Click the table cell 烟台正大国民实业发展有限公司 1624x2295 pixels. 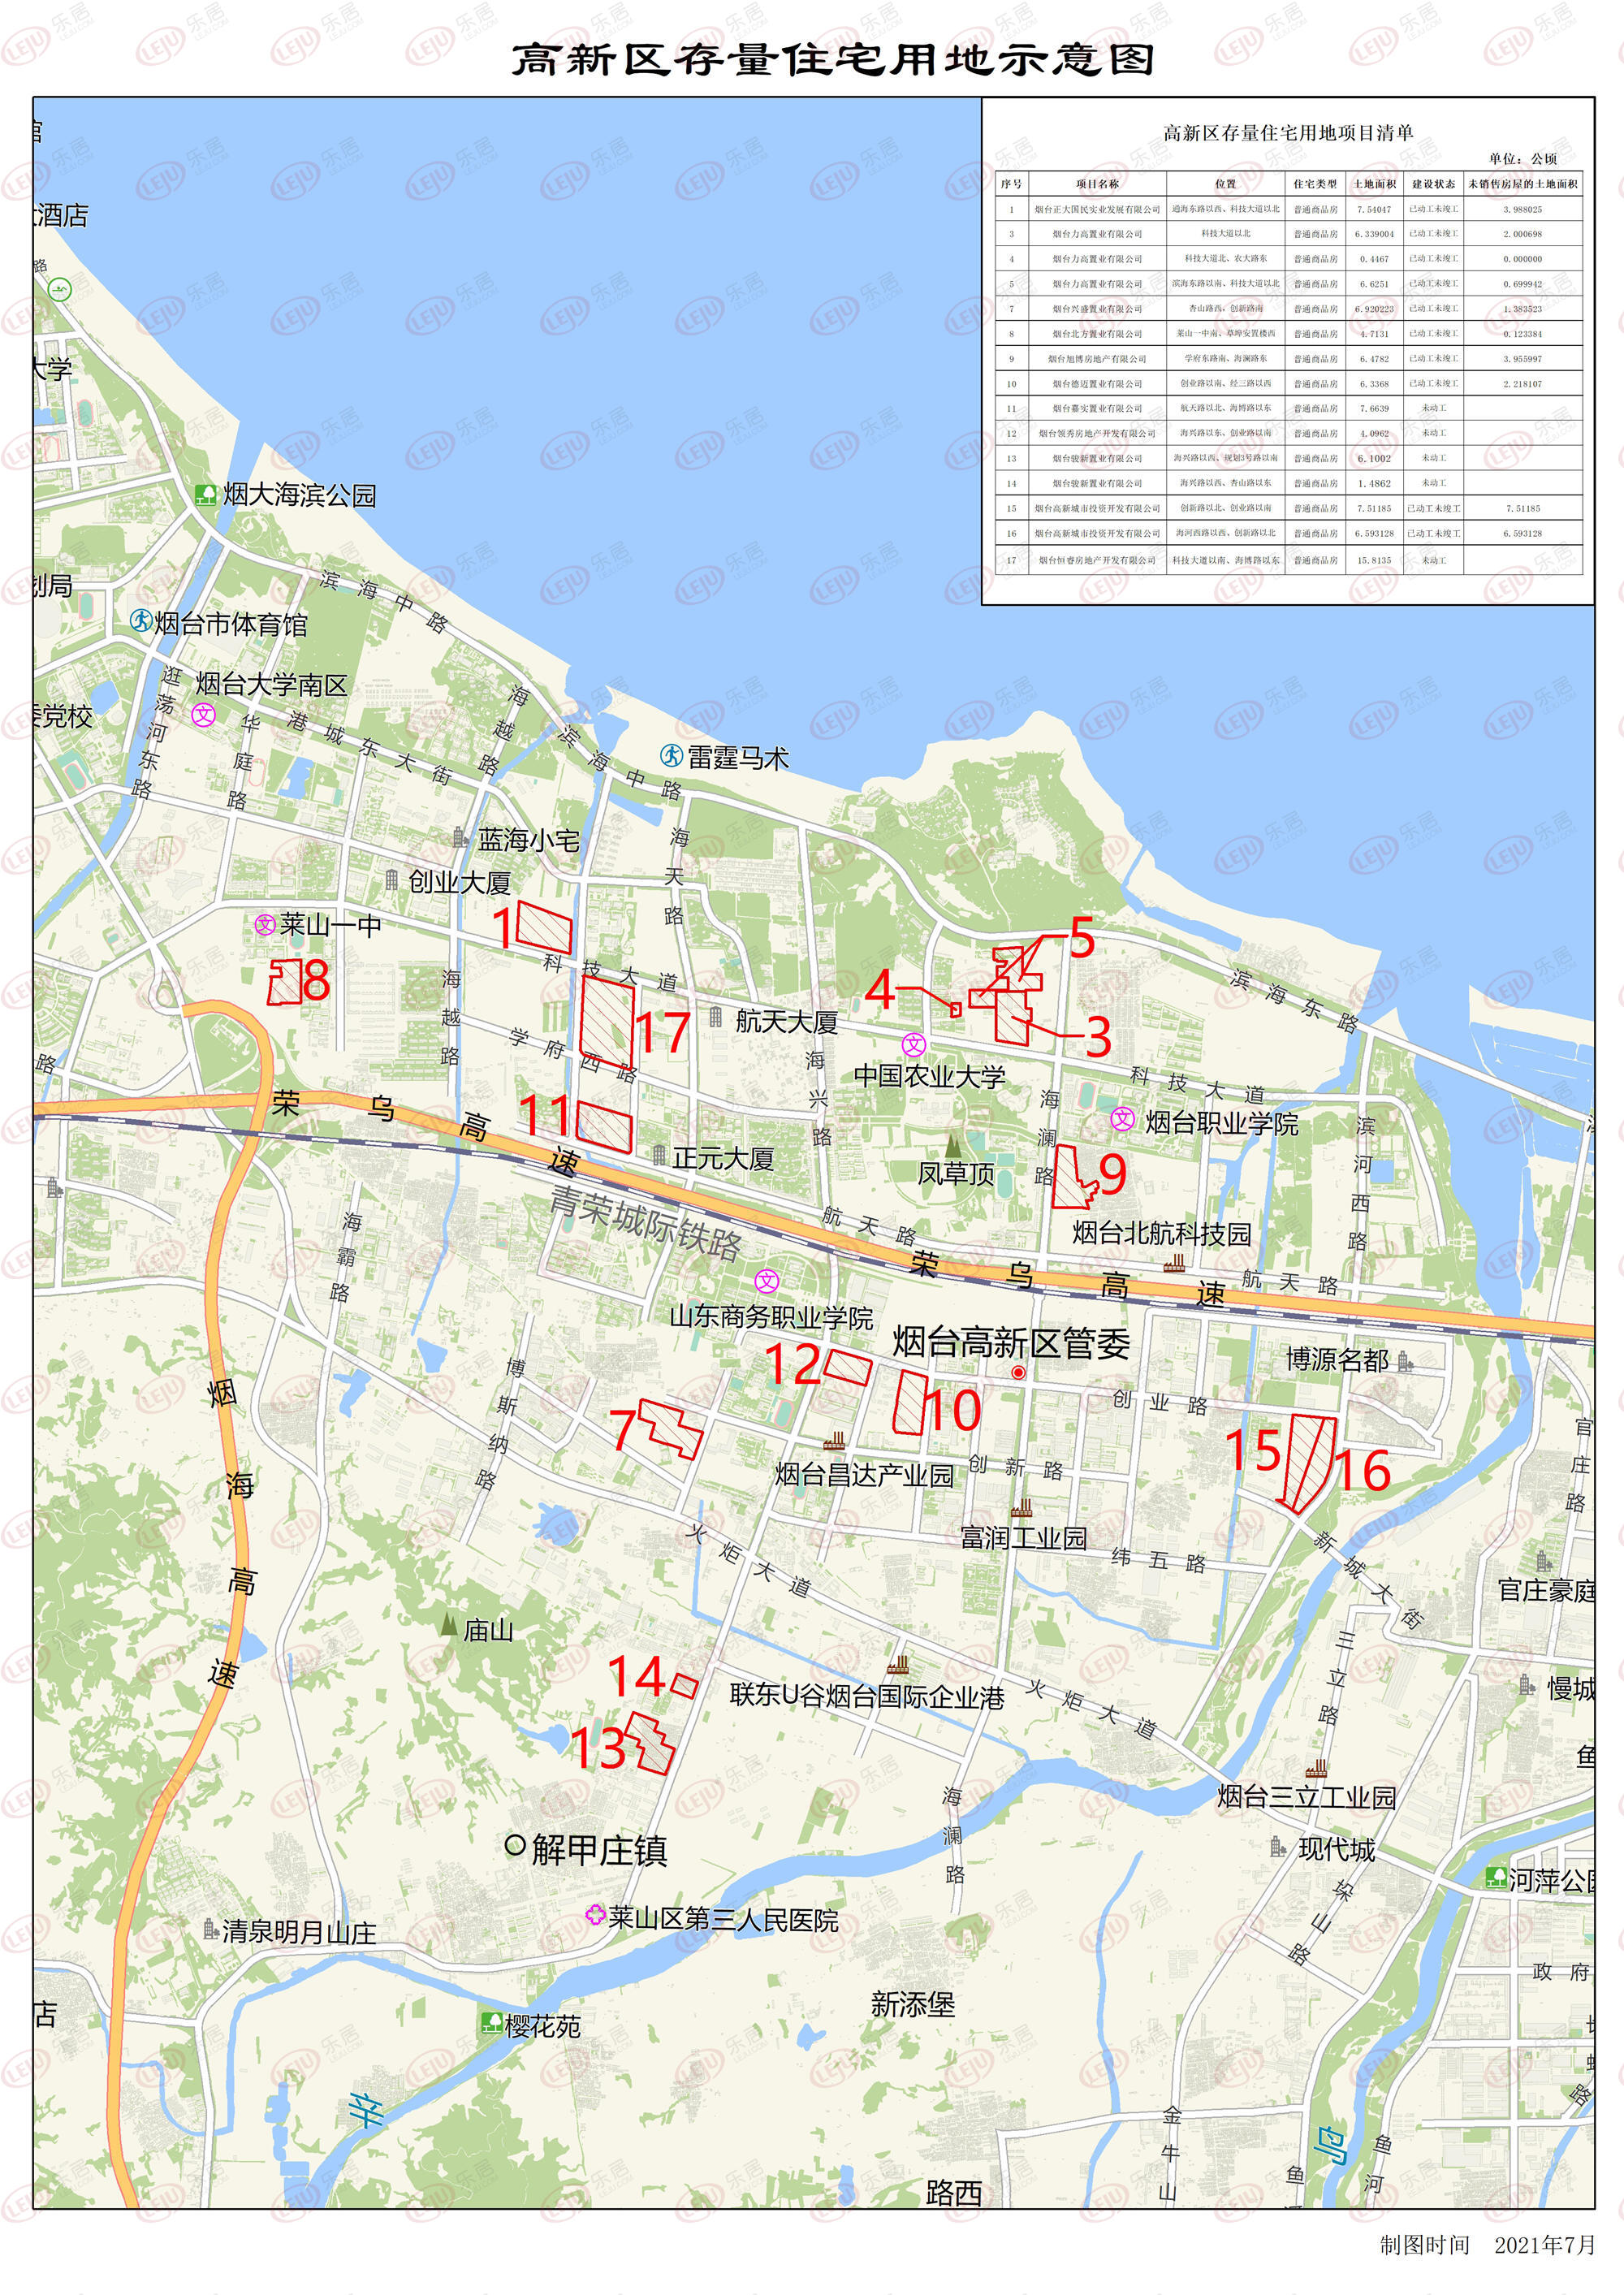[x=1097, y=210]
